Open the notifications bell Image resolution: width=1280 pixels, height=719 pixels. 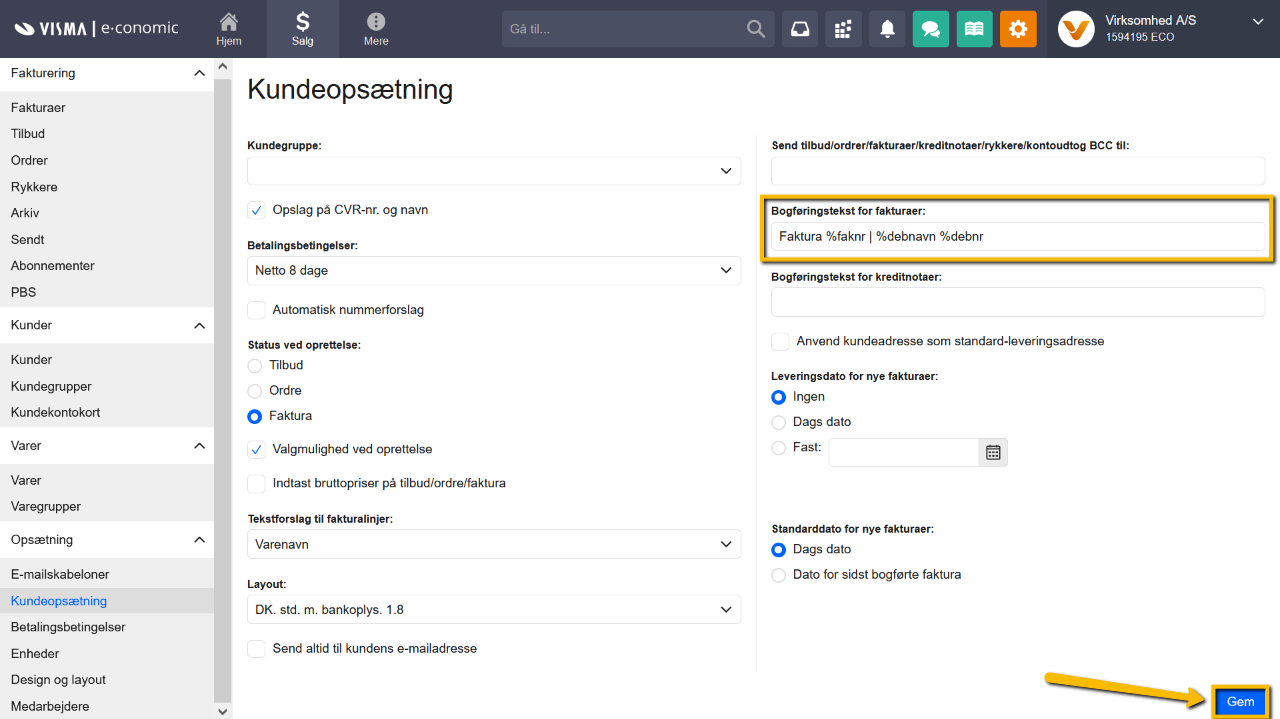(887, 29)
